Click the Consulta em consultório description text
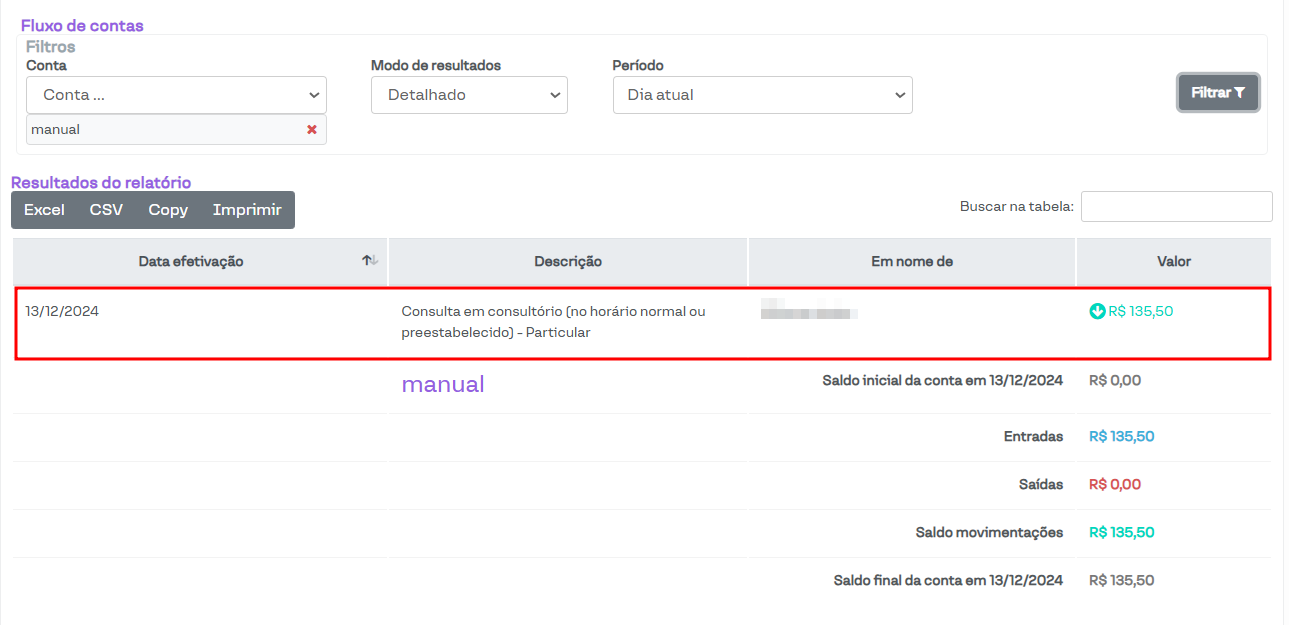 (553, 322)
